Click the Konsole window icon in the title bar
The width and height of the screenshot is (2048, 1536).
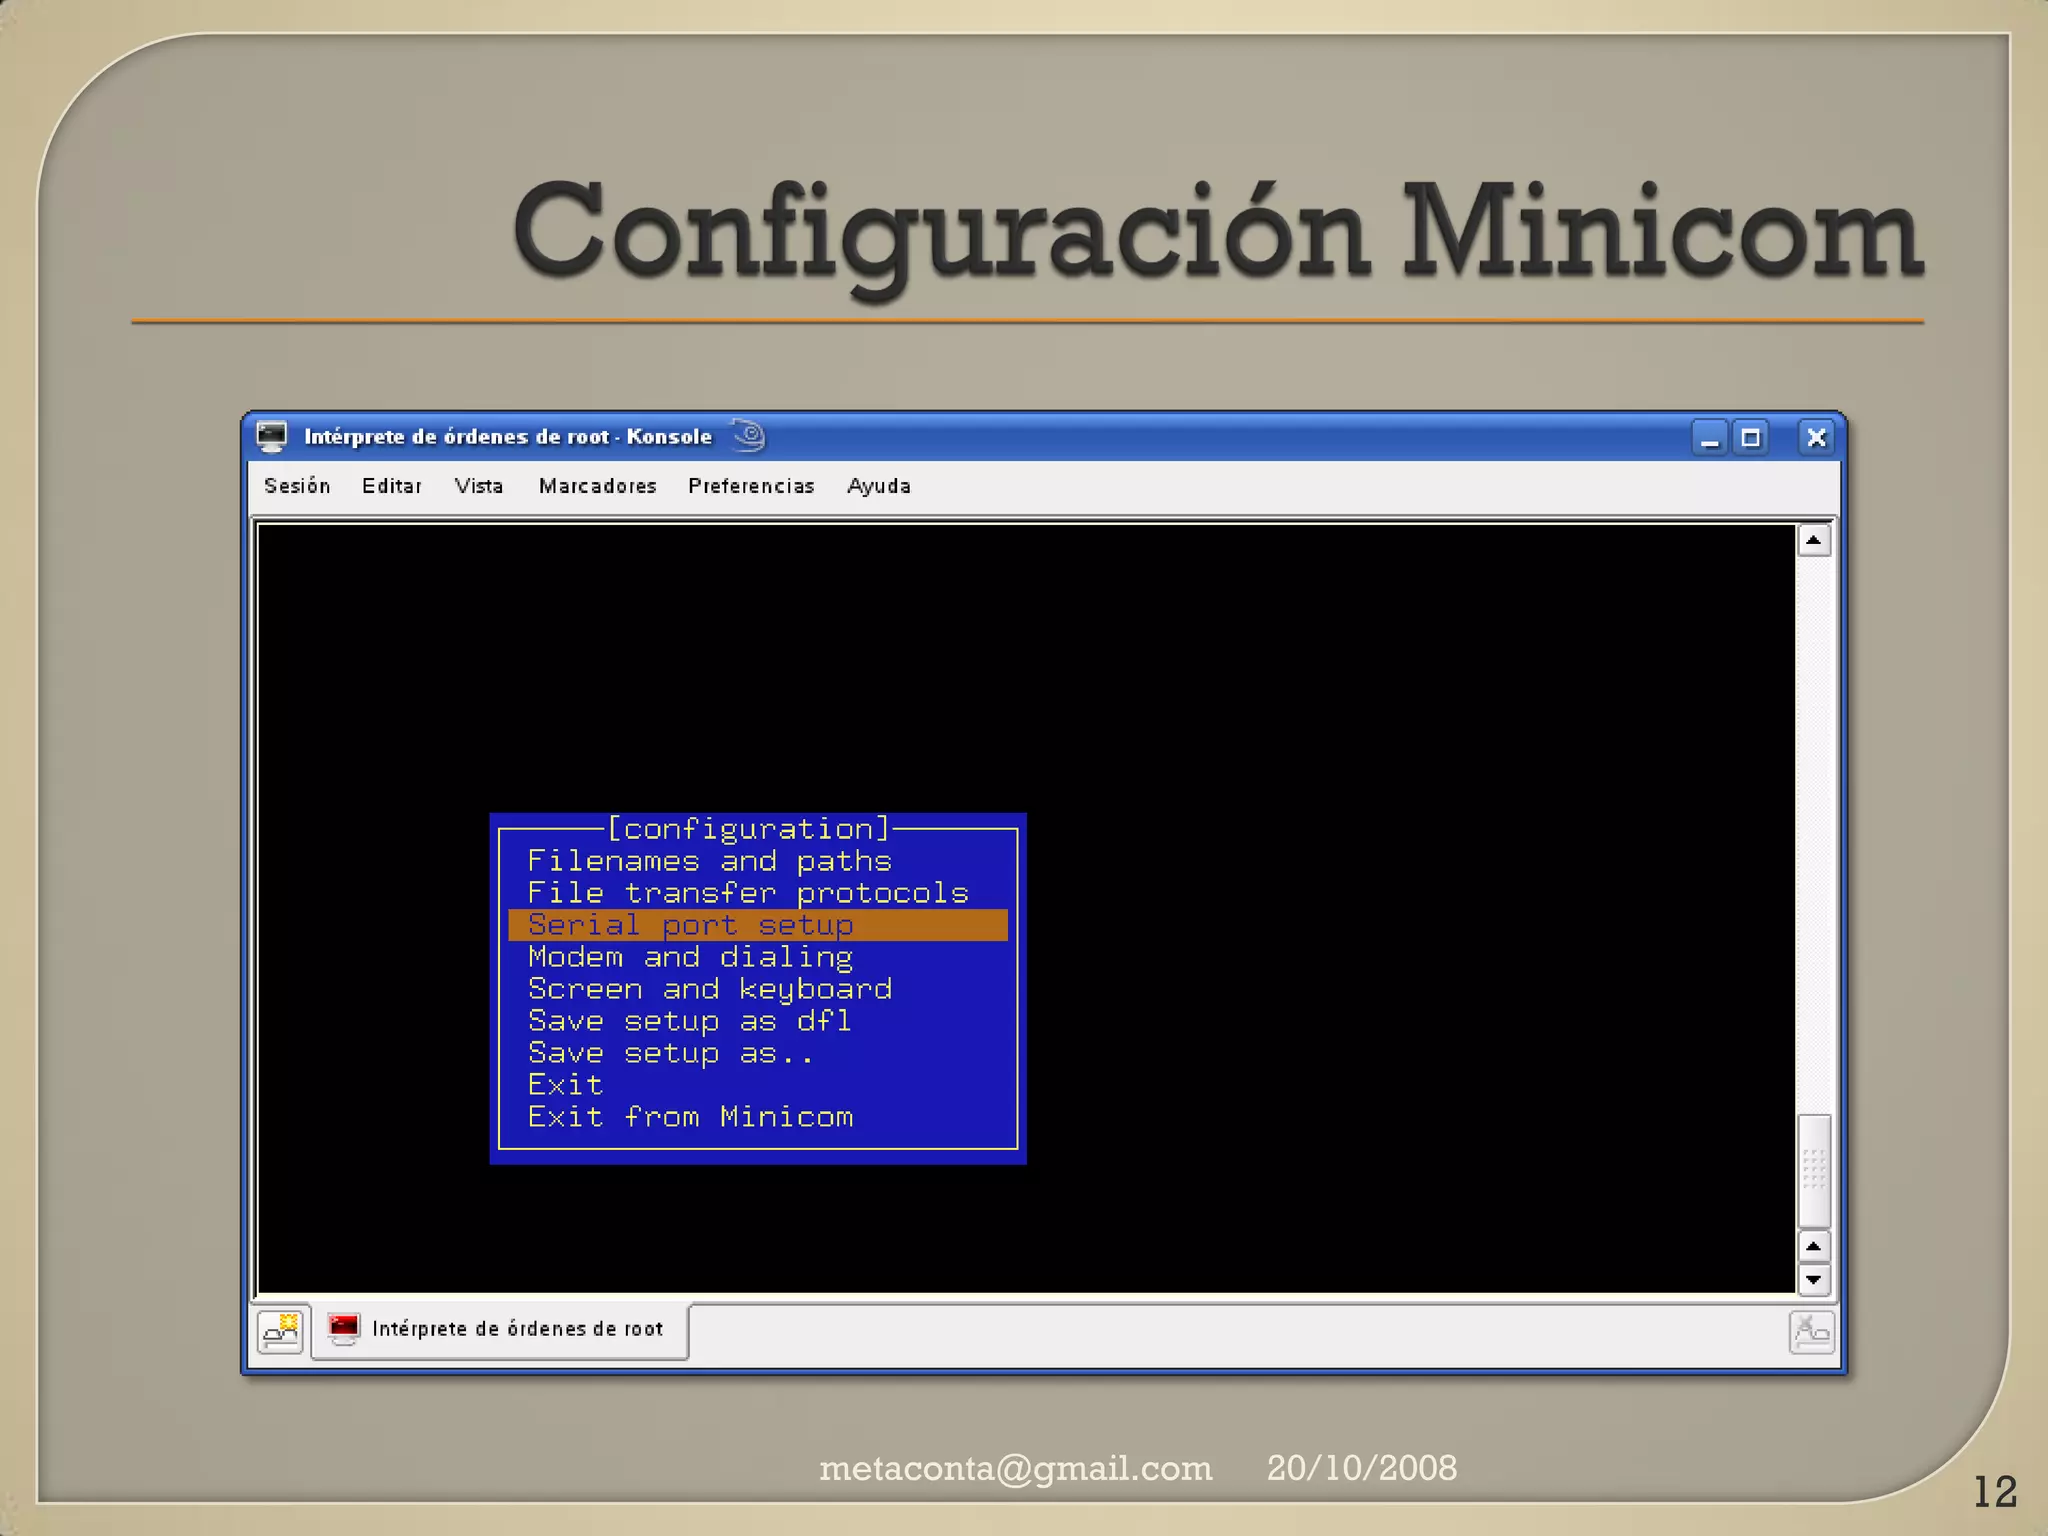click(271, 437)
